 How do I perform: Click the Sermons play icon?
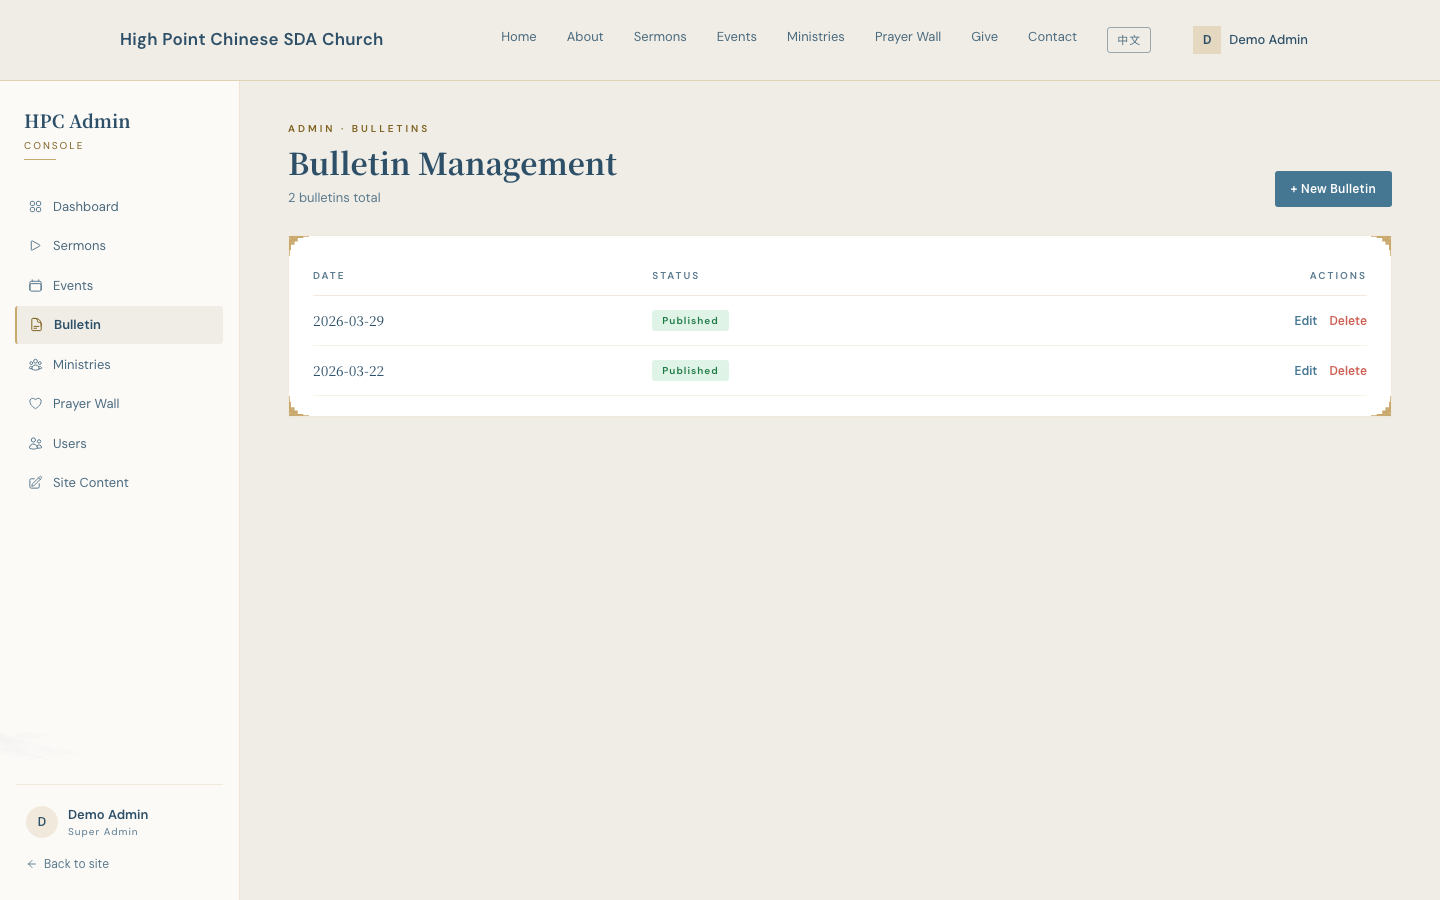click(35, 246)
